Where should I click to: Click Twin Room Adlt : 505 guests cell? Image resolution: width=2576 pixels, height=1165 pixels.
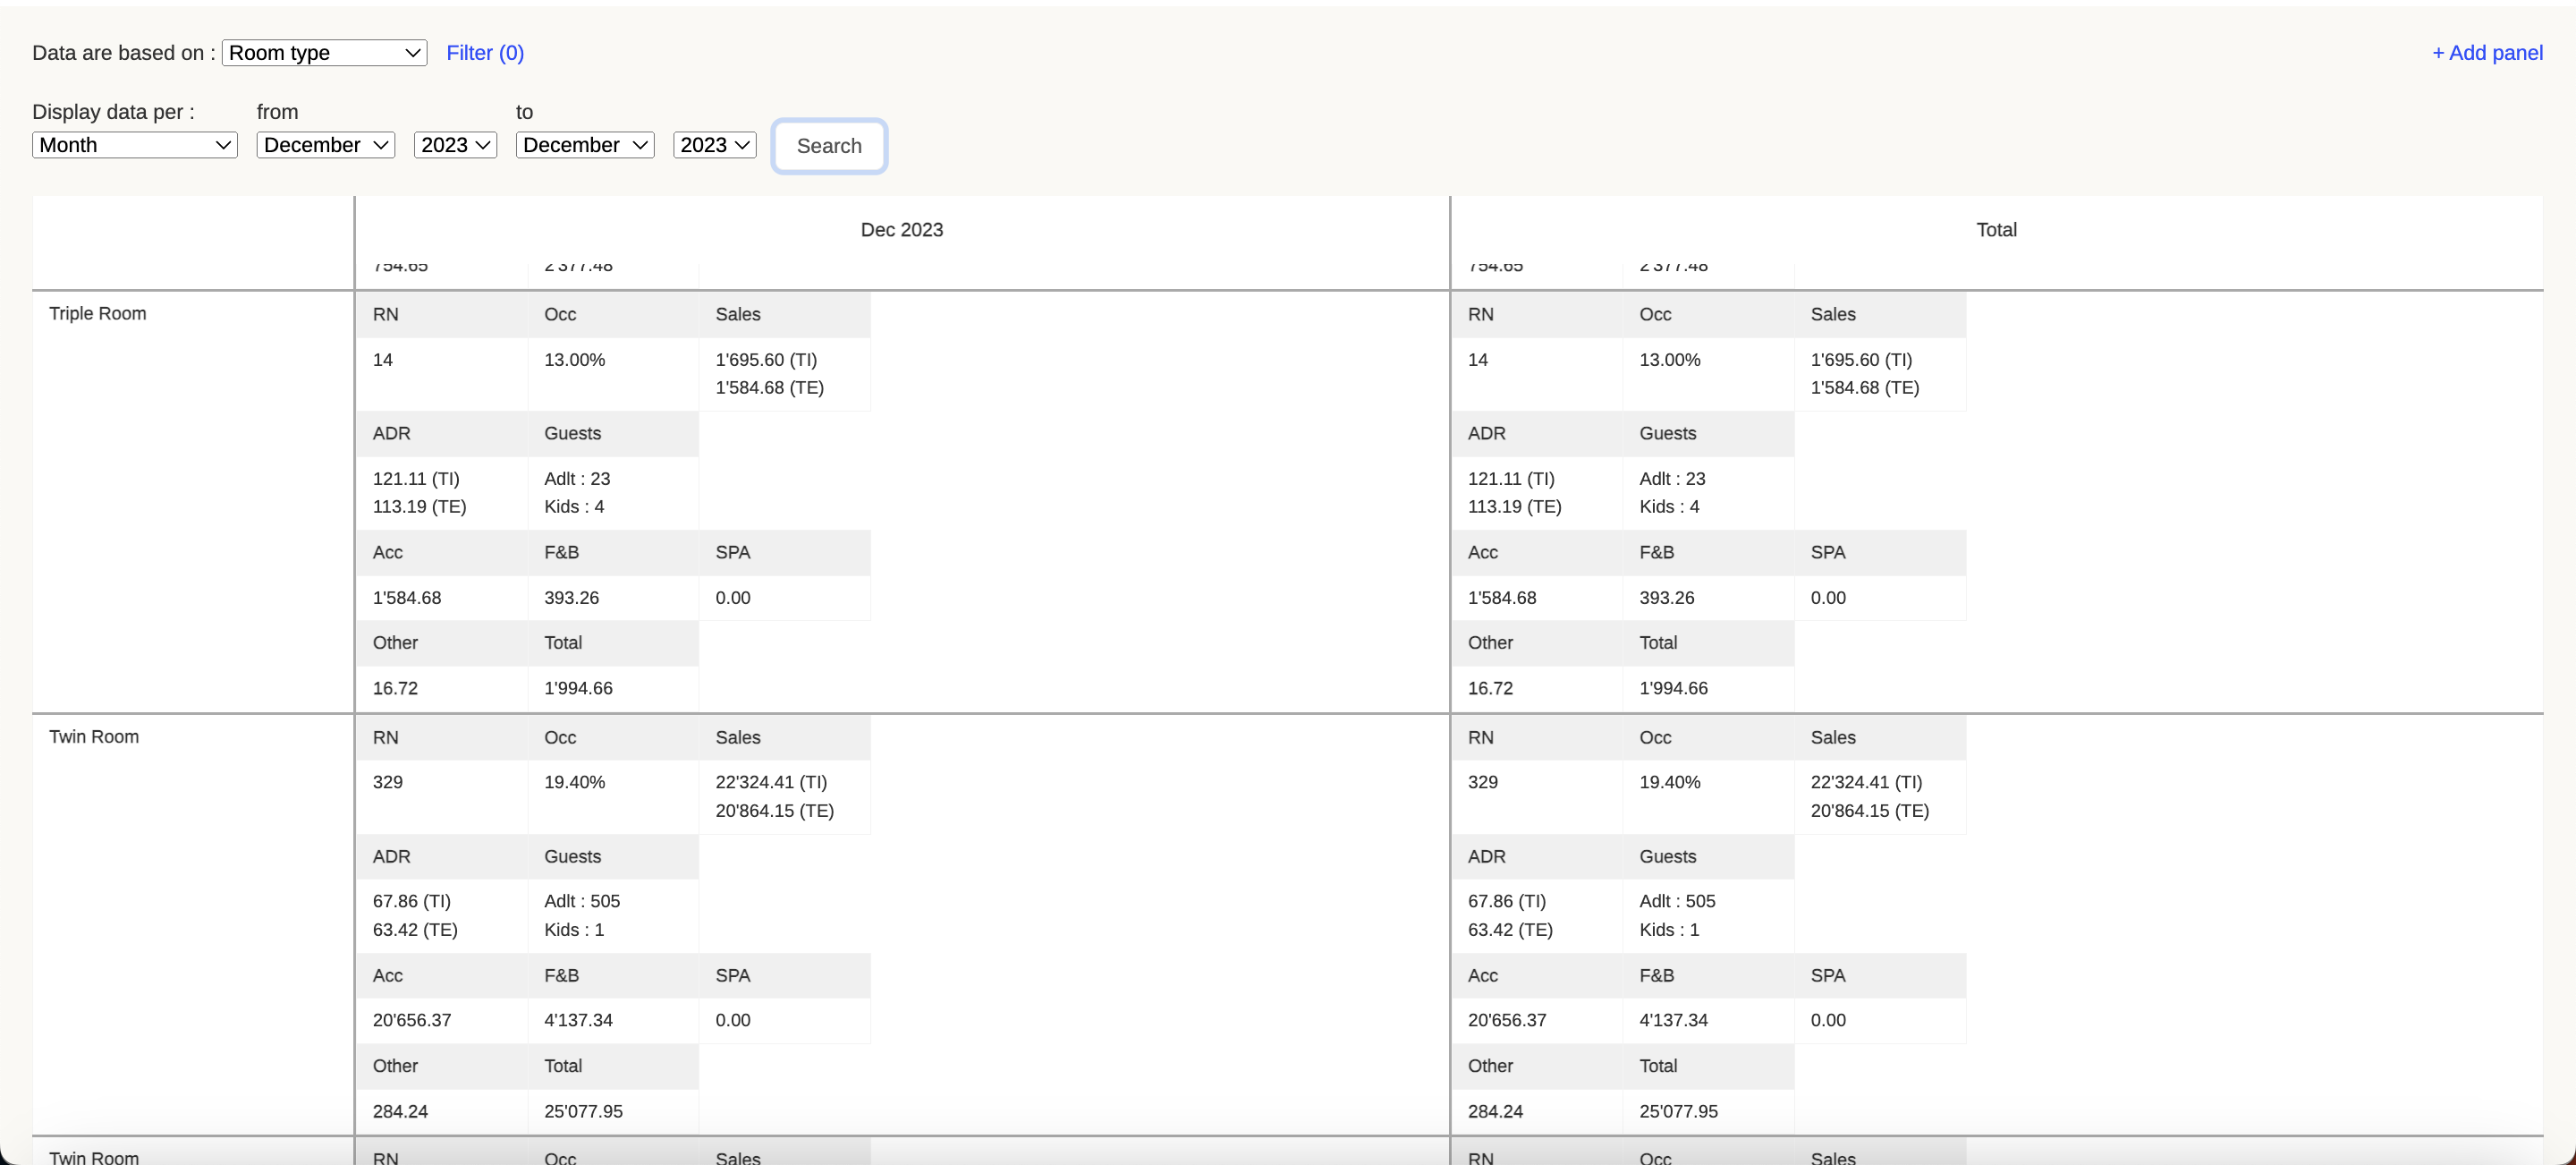click(582, 901)
